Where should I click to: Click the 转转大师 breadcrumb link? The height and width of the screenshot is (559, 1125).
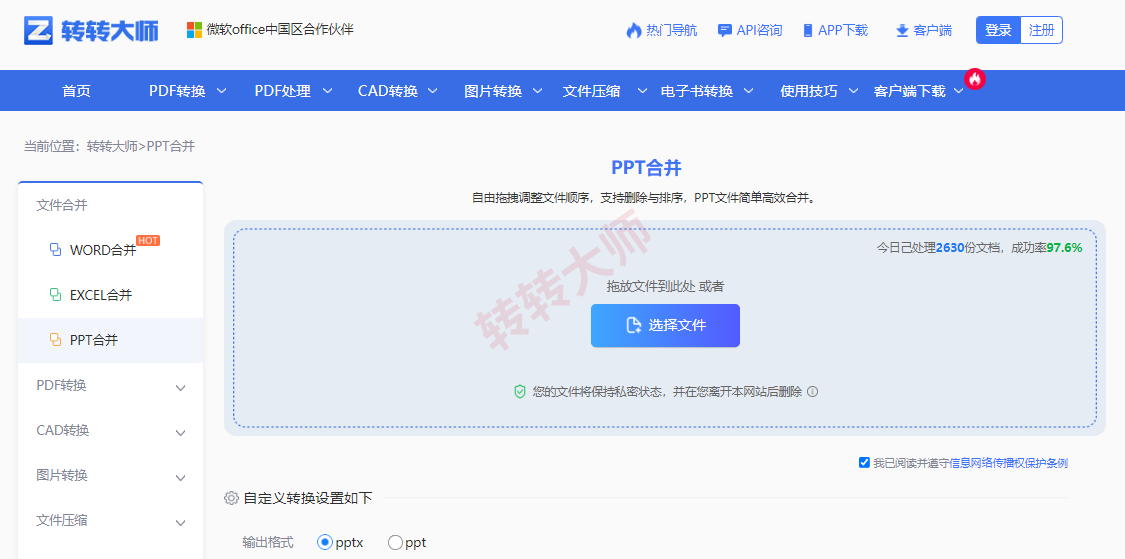click(113, 146)
